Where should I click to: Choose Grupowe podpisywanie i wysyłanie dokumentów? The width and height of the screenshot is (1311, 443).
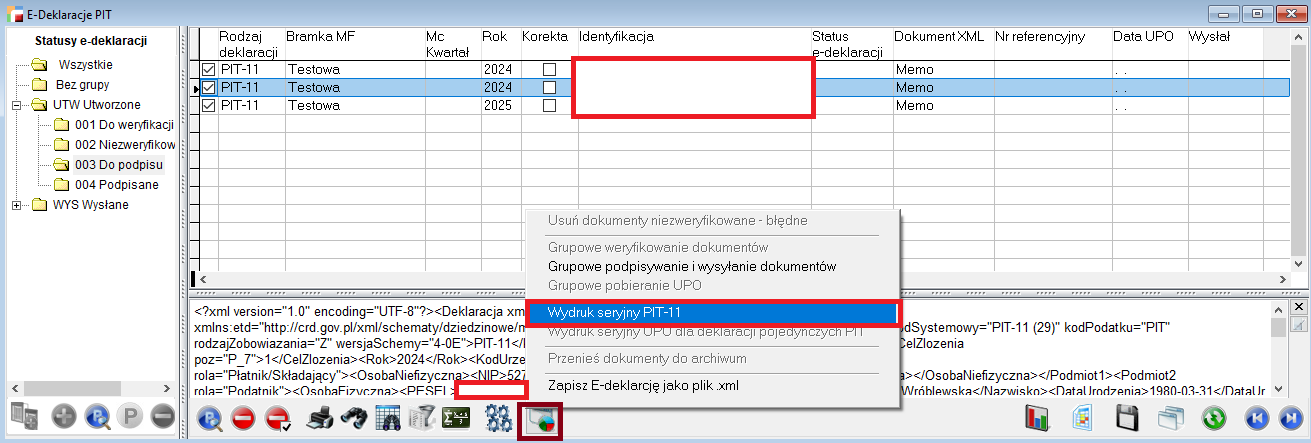691,266
